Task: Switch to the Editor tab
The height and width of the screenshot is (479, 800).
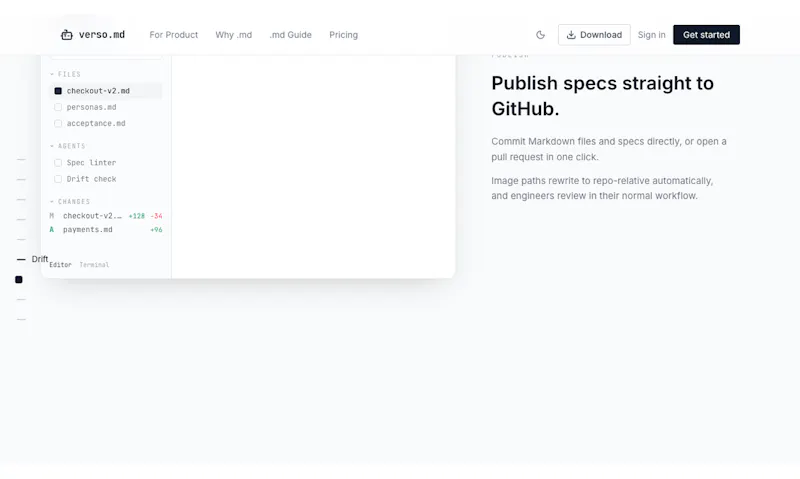Action: coord(60,265)
